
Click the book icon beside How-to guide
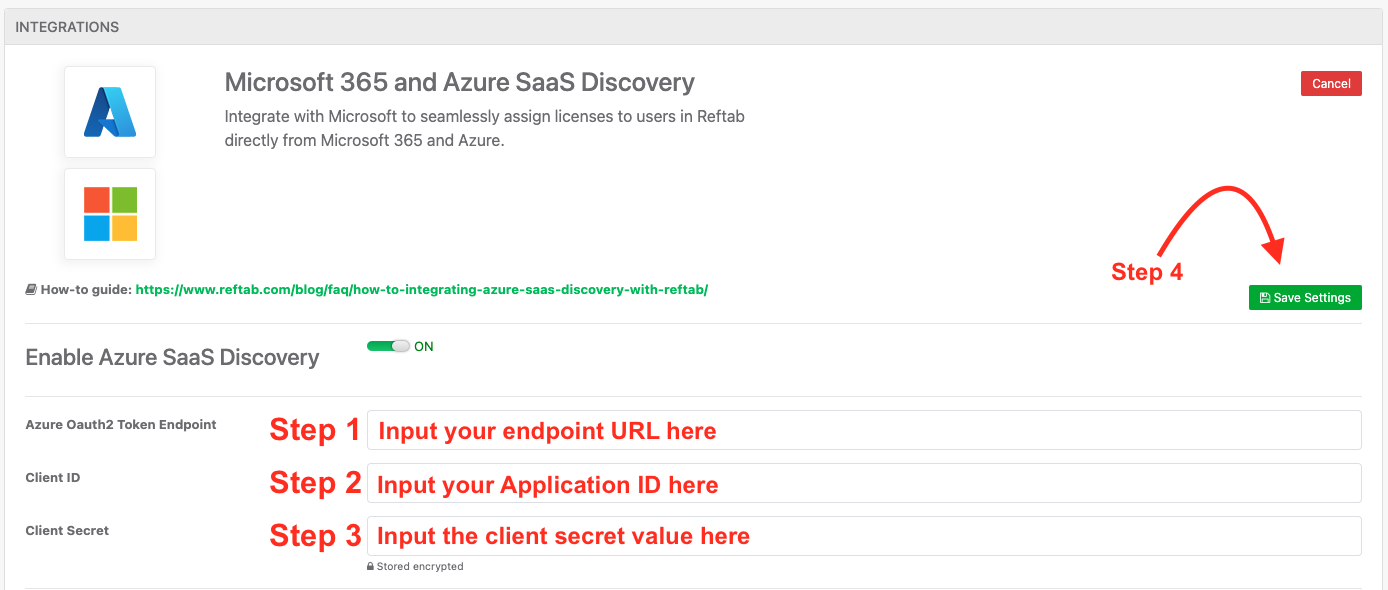[x=29, y=289]
